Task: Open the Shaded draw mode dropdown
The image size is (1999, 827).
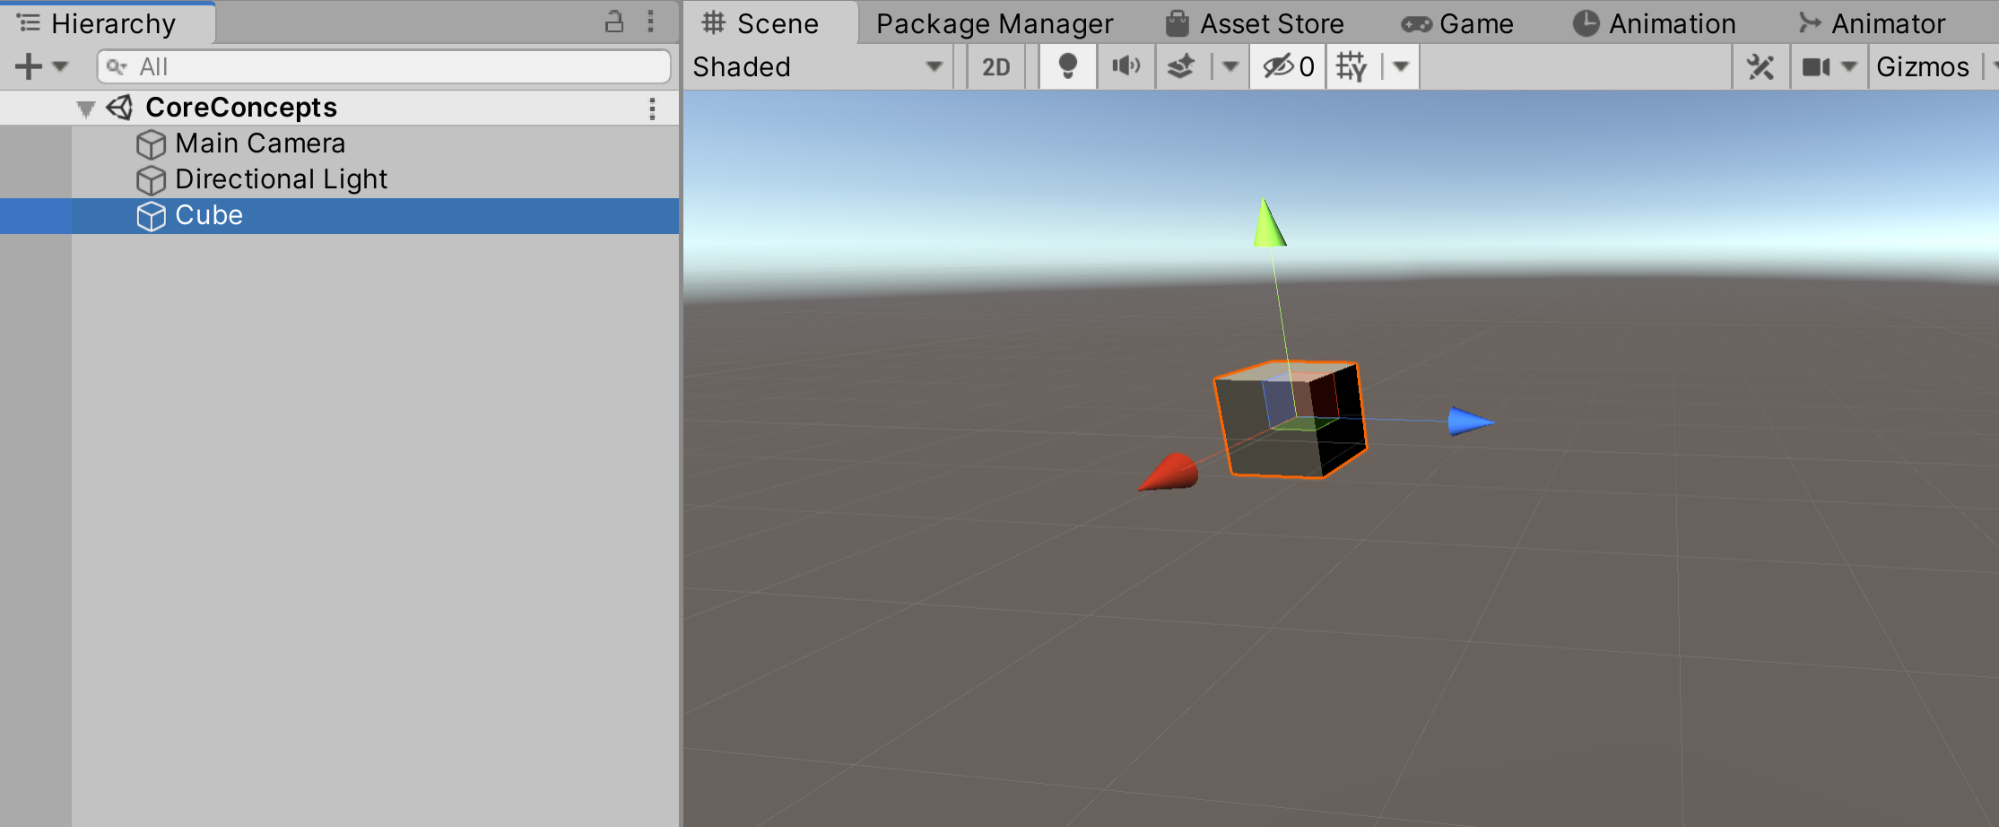Action: [818, 67]
